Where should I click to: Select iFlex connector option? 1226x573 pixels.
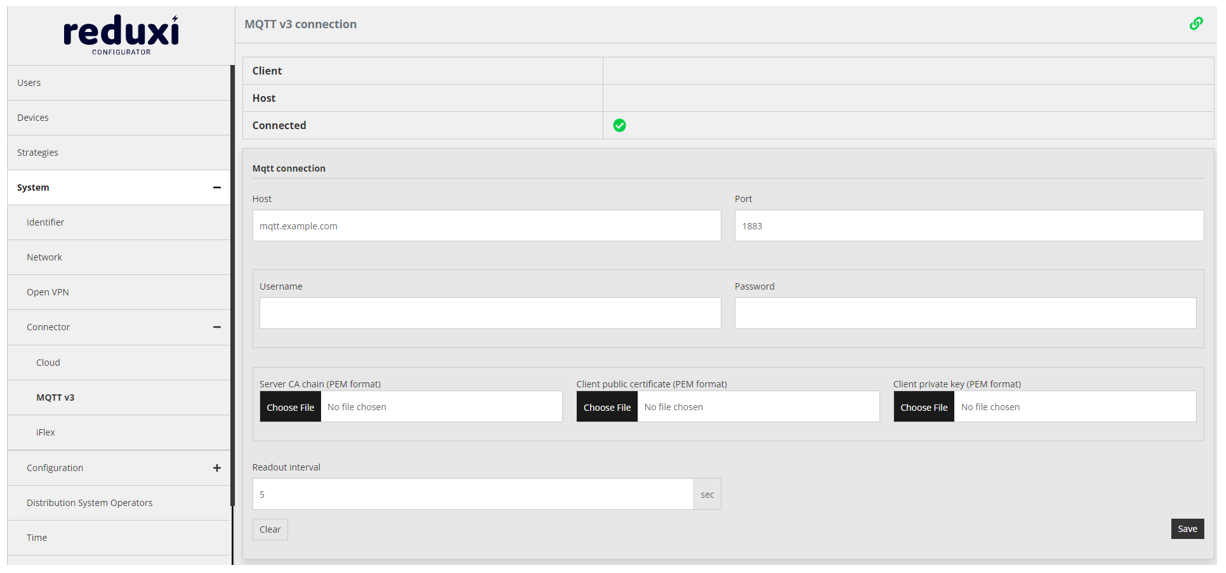tap(46, 432)
